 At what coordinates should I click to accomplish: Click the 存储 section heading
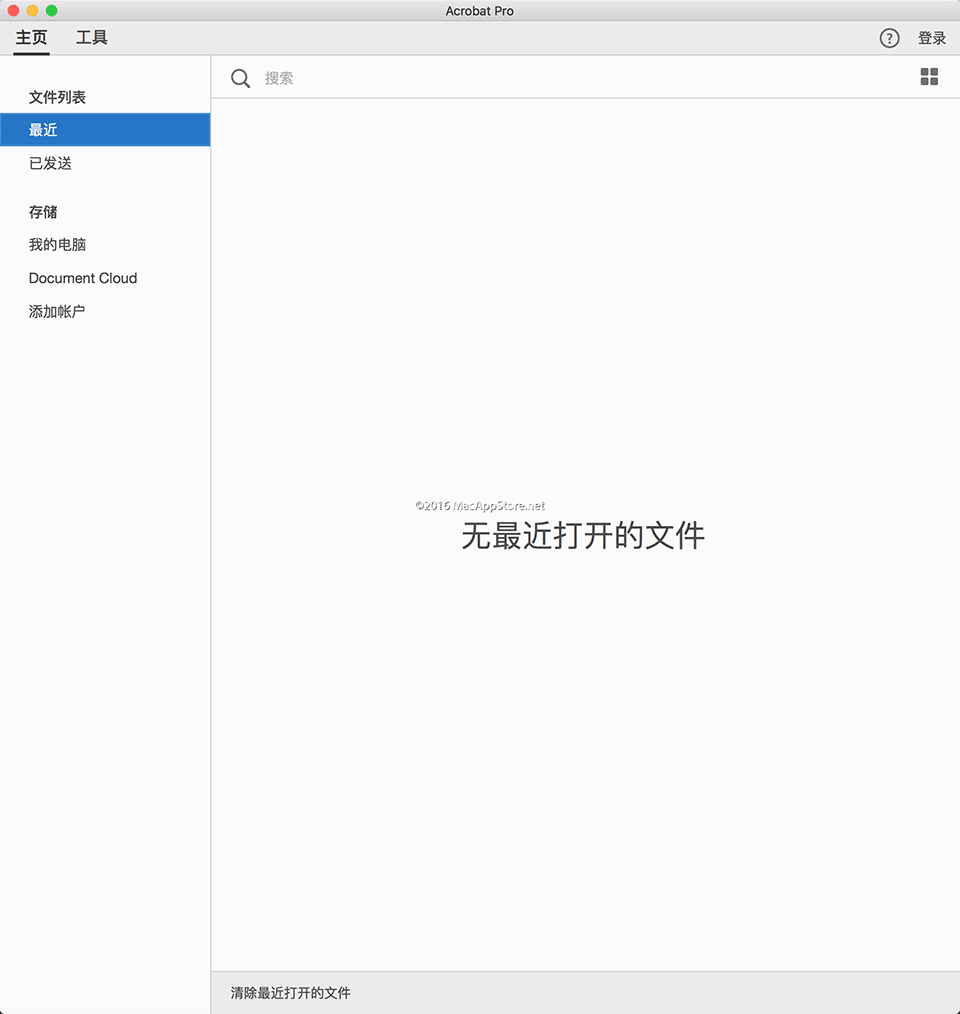pos(43,212)
